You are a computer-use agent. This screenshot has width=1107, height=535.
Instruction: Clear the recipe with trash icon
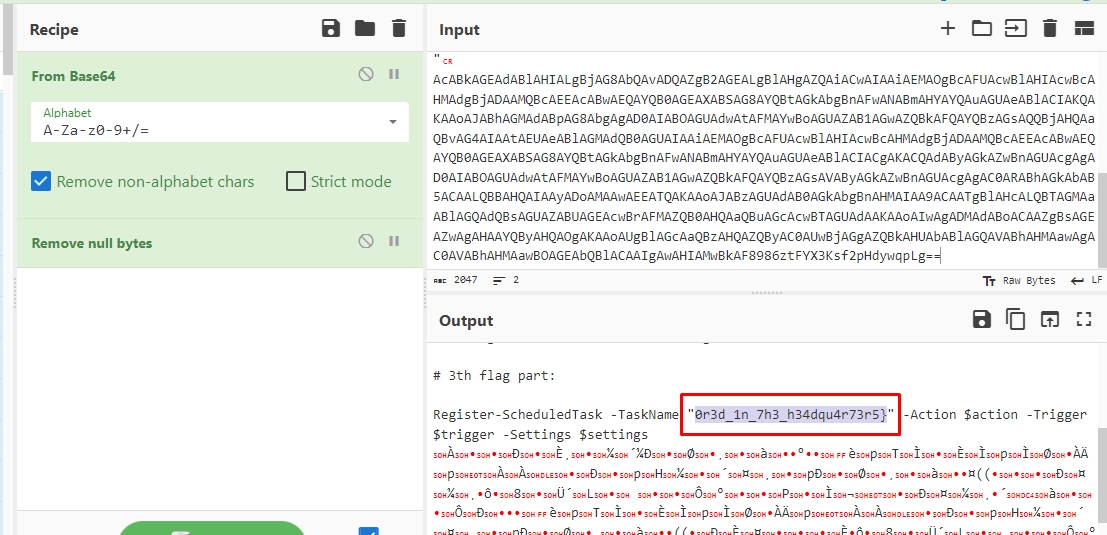coord(399,28)
